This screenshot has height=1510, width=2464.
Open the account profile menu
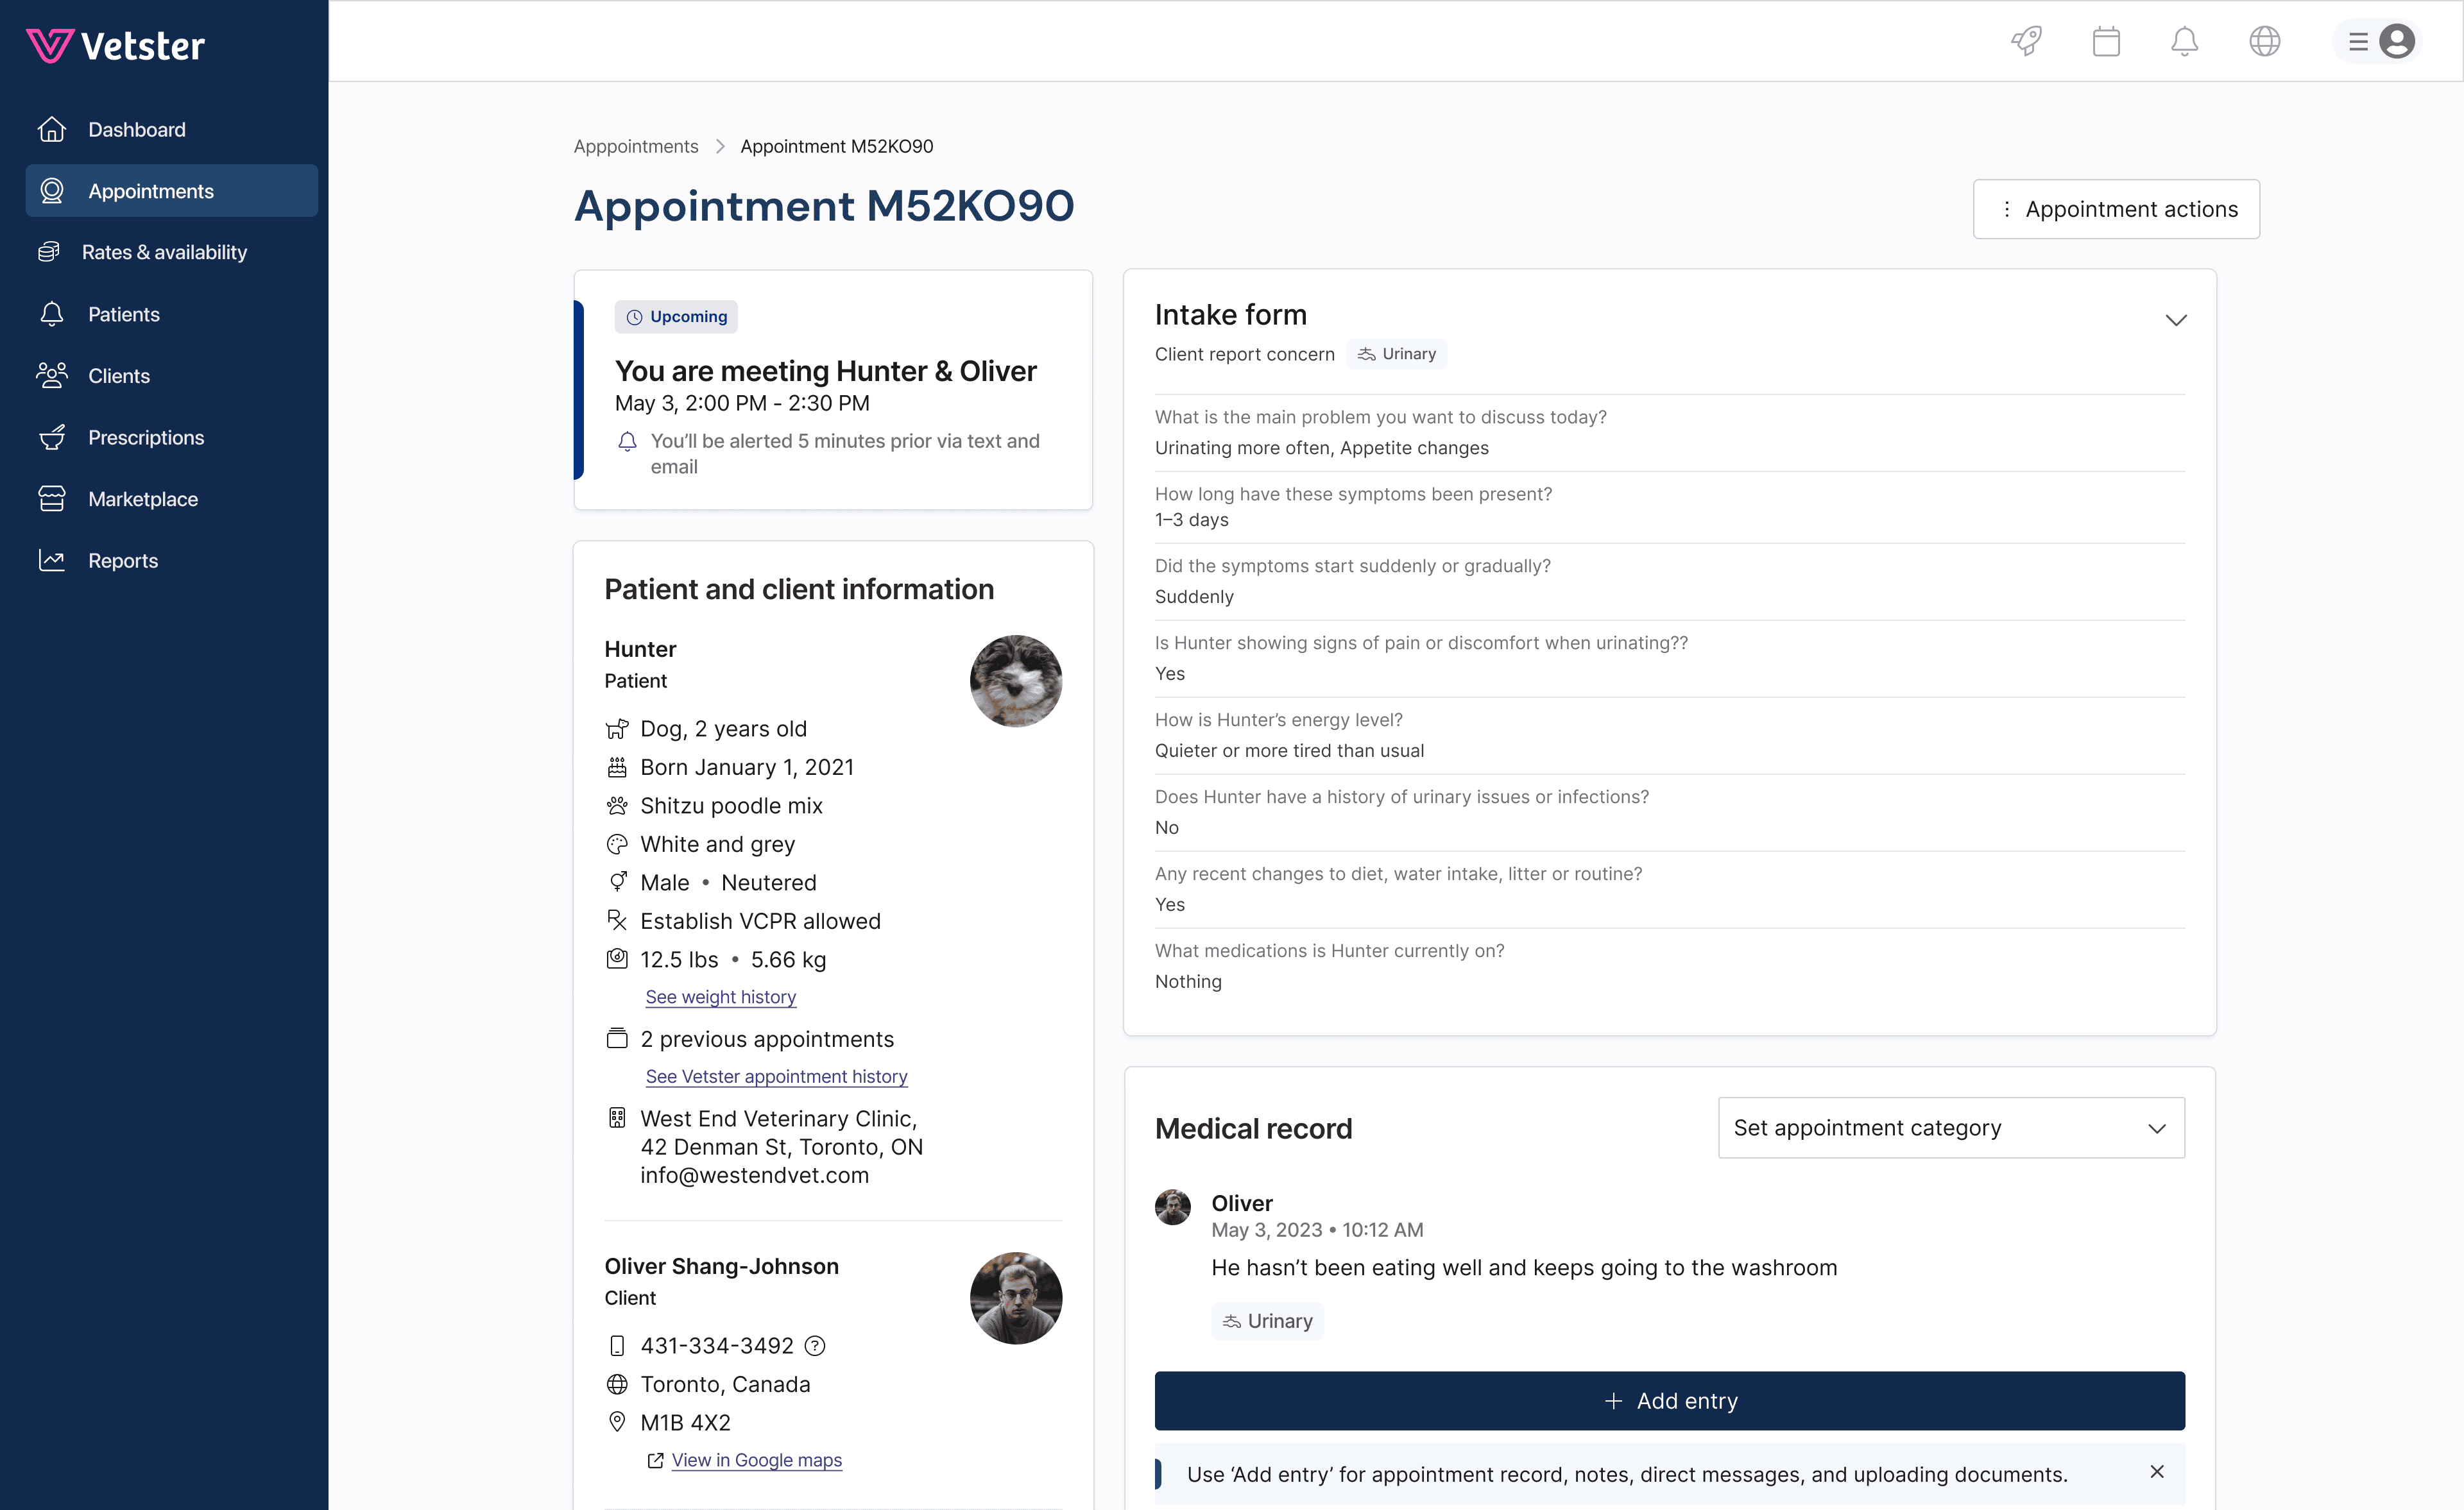point(2397,41)
